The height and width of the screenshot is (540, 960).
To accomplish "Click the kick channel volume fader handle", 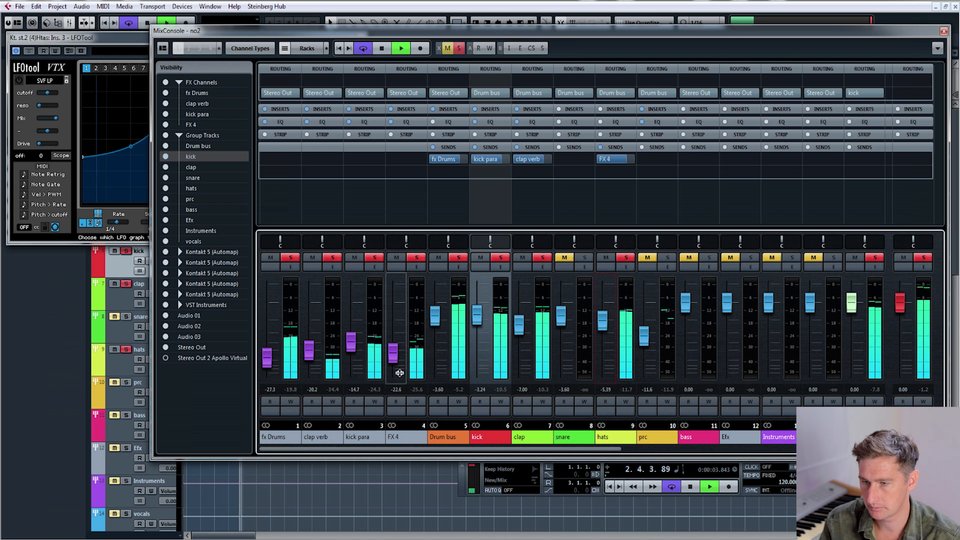I will coord(477,315).
